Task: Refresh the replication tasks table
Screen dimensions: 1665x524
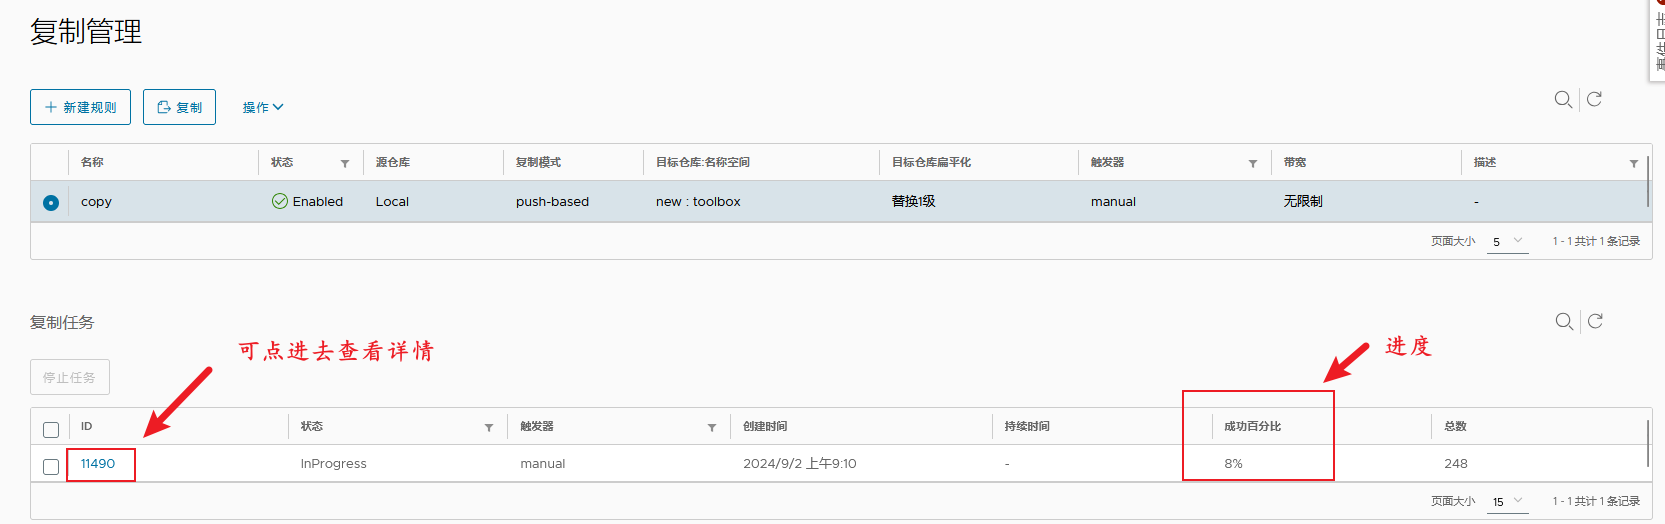Action: point(1596,321)
